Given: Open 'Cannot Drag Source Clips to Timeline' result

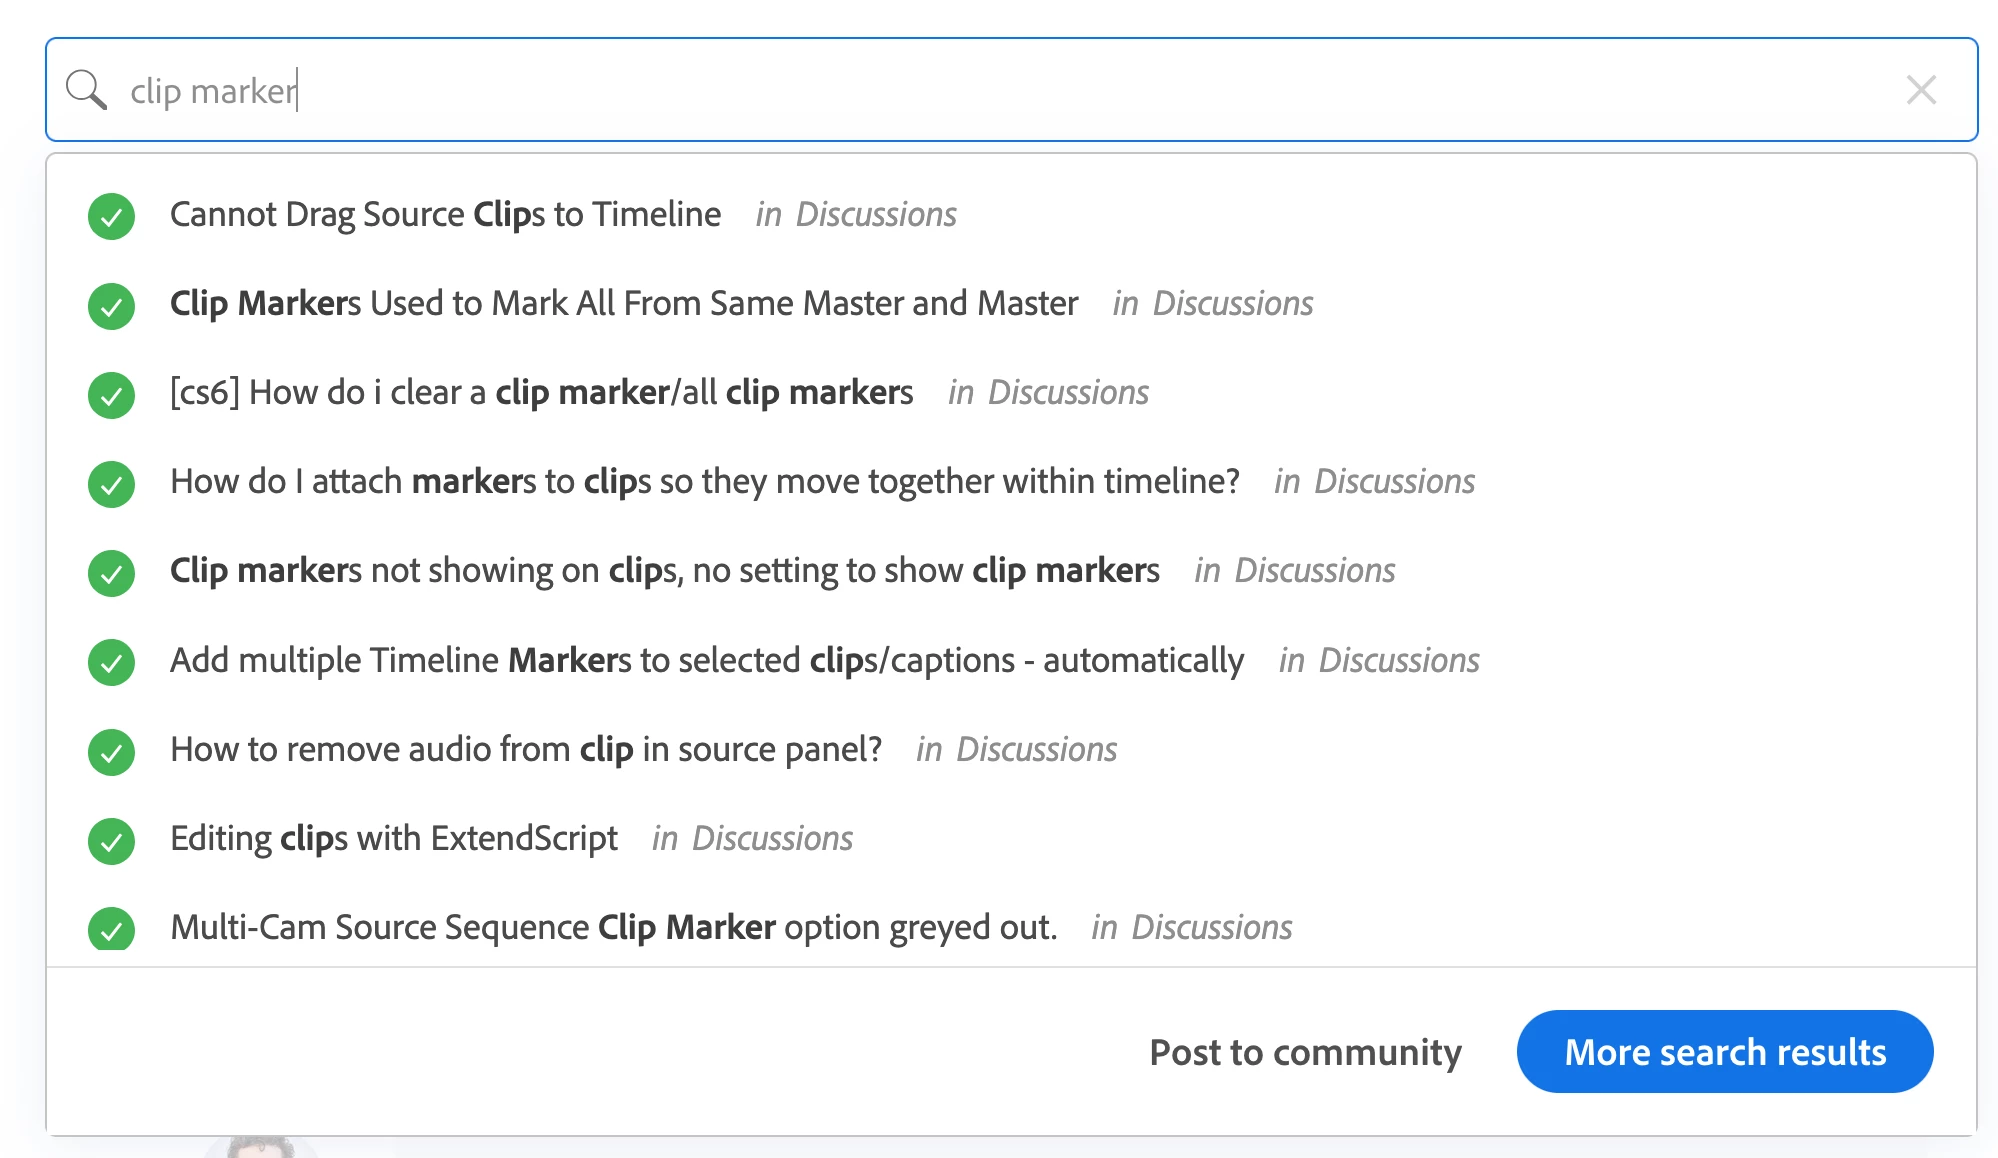Looking at the screenshot, I should [445, 215].
